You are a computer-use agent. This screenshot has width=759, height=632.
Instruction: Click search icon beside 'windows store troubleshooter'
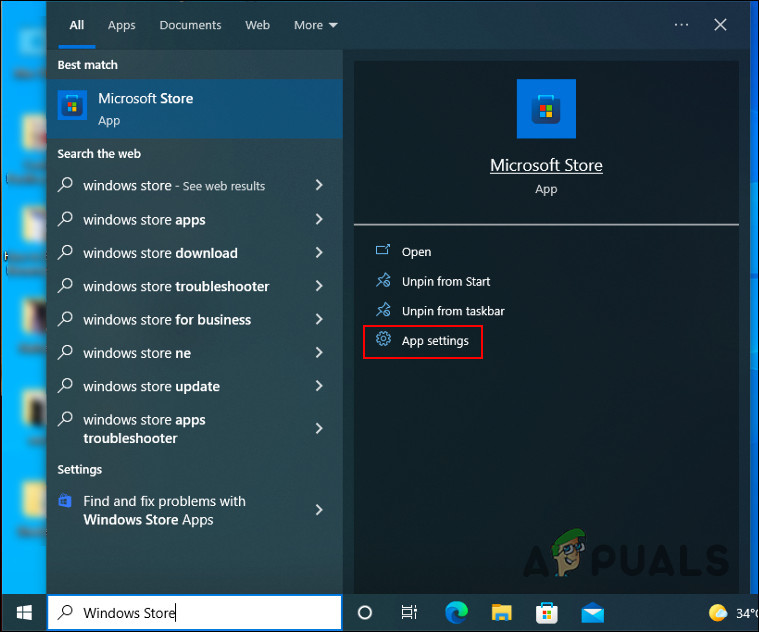65,286
